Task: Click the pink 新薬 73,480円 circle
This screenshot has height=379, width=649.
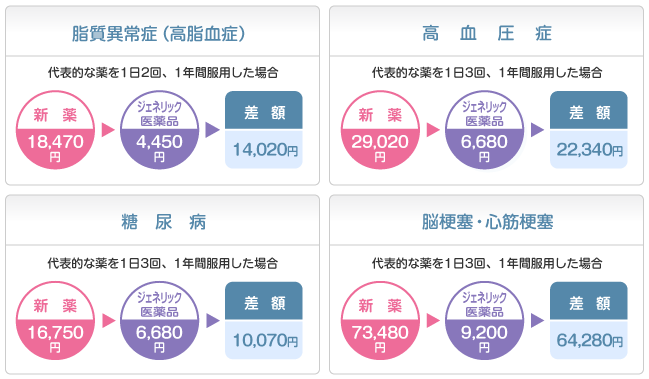Action: coord(380,321)
